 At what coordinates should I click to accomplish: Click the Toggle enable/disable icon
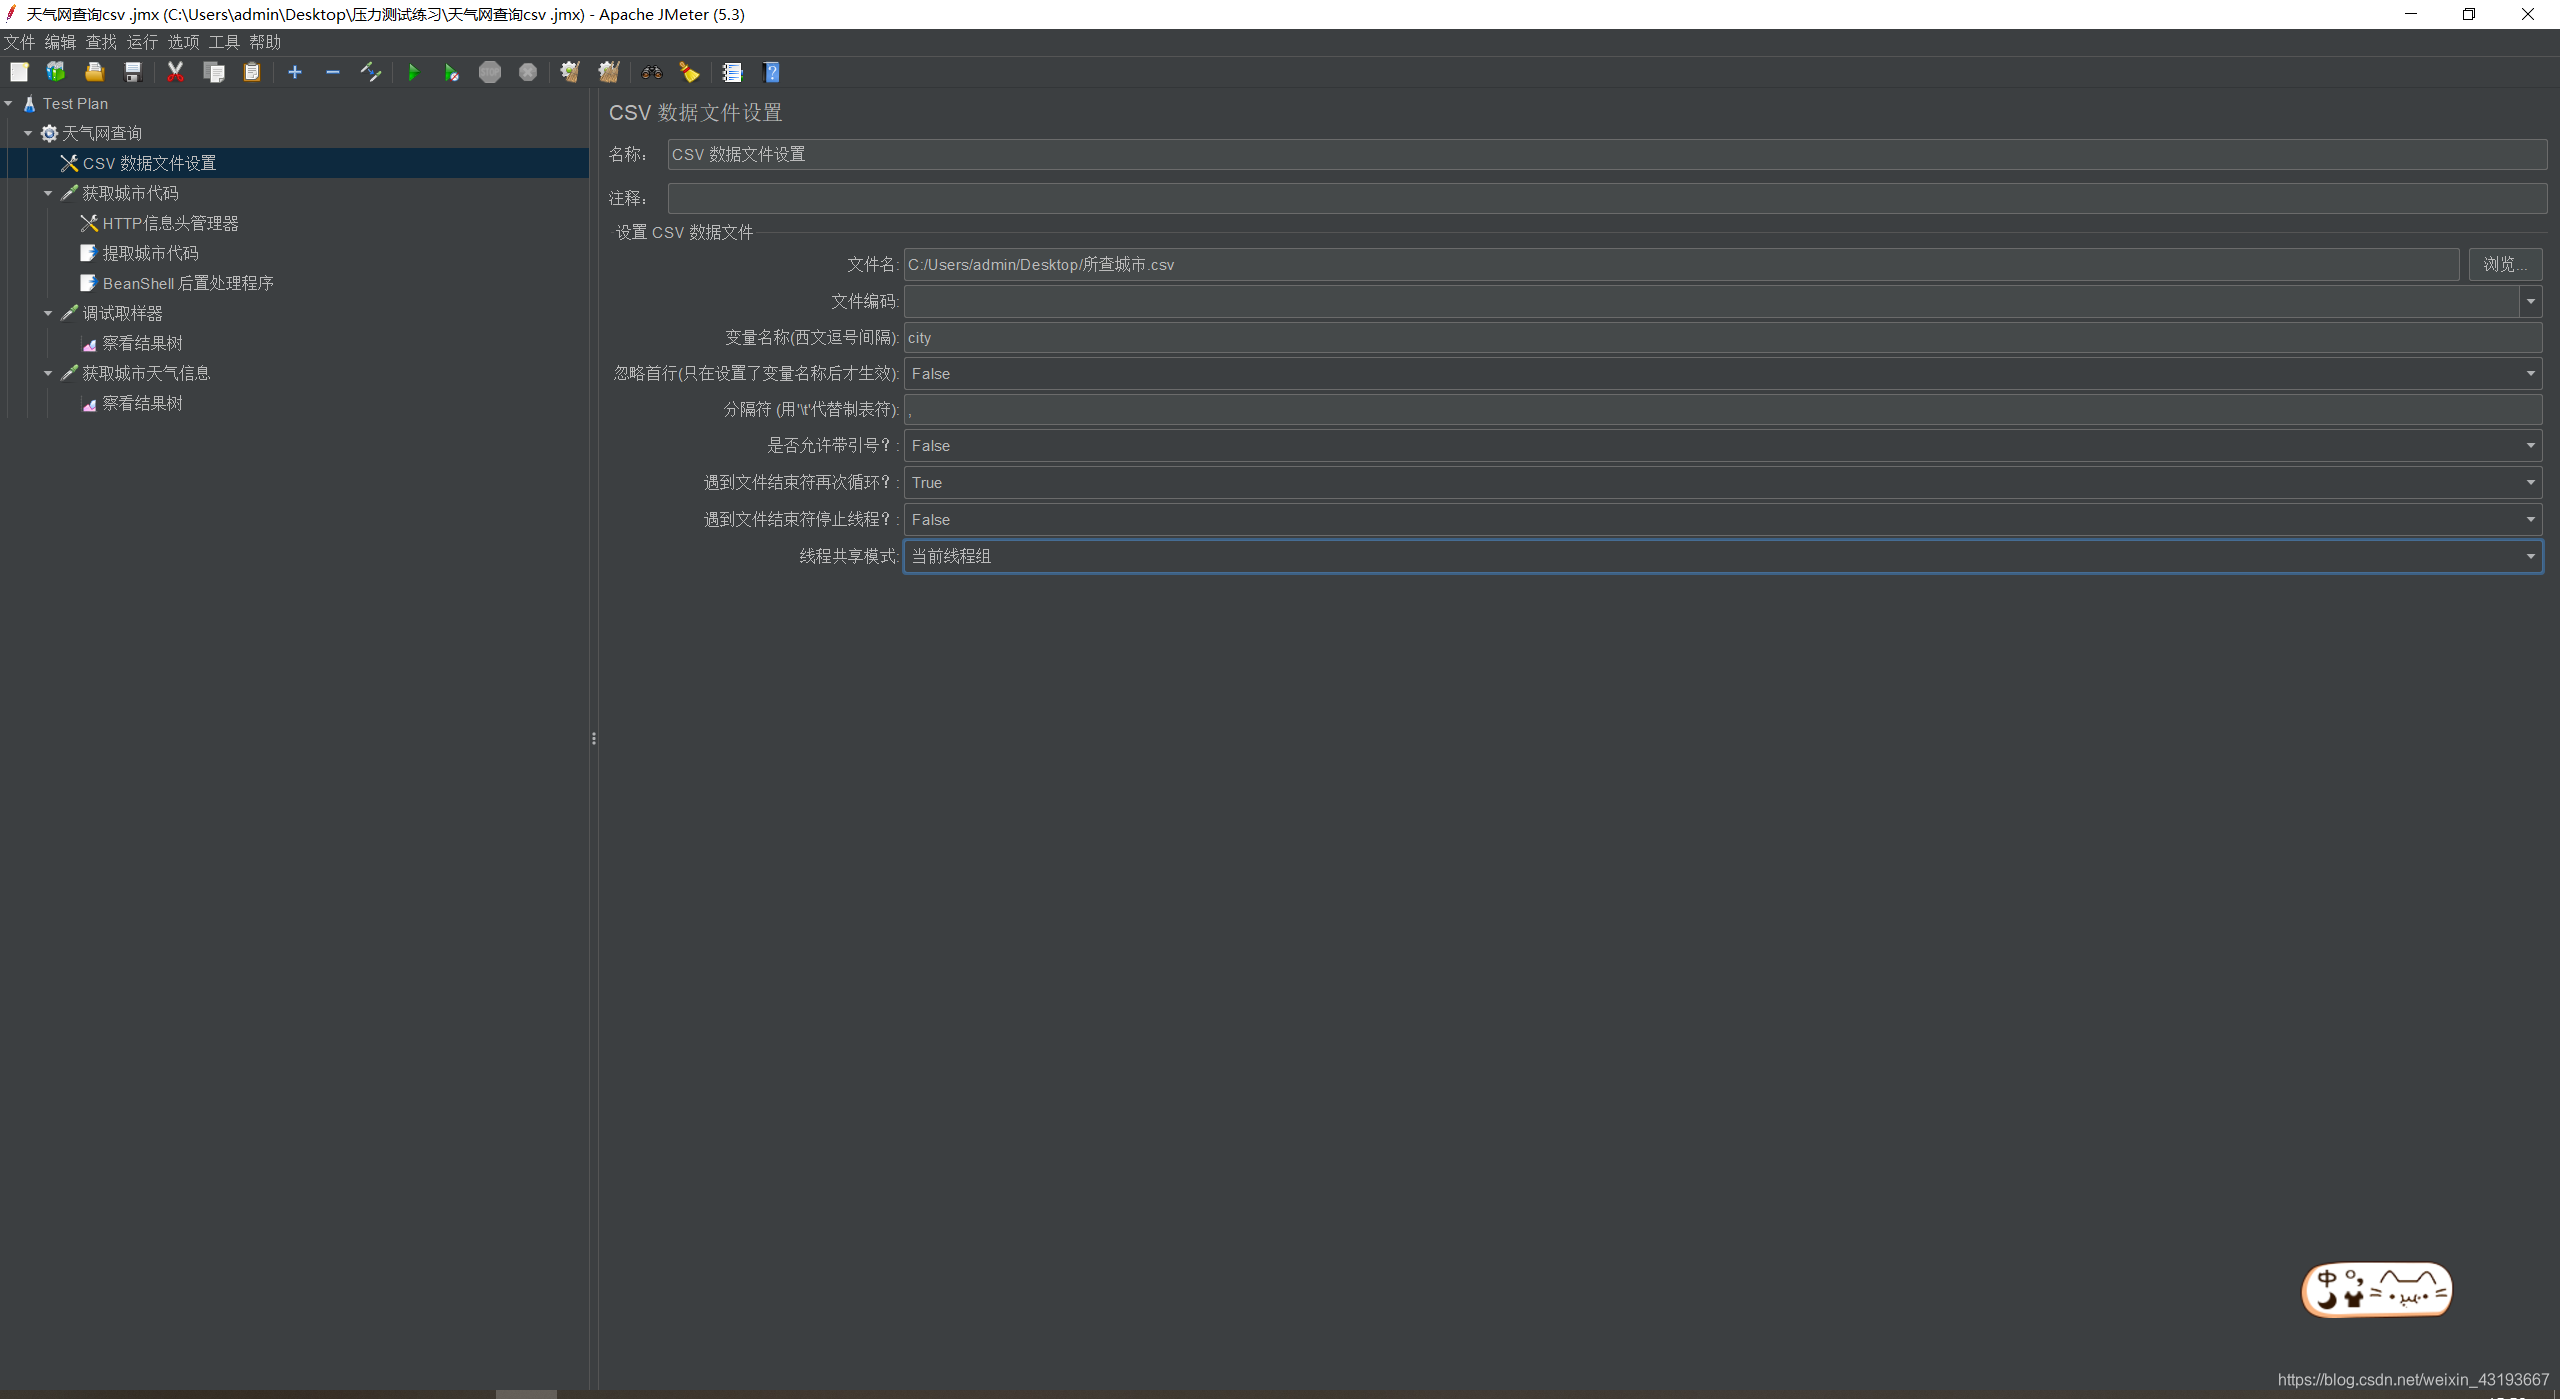coord(371,72)
